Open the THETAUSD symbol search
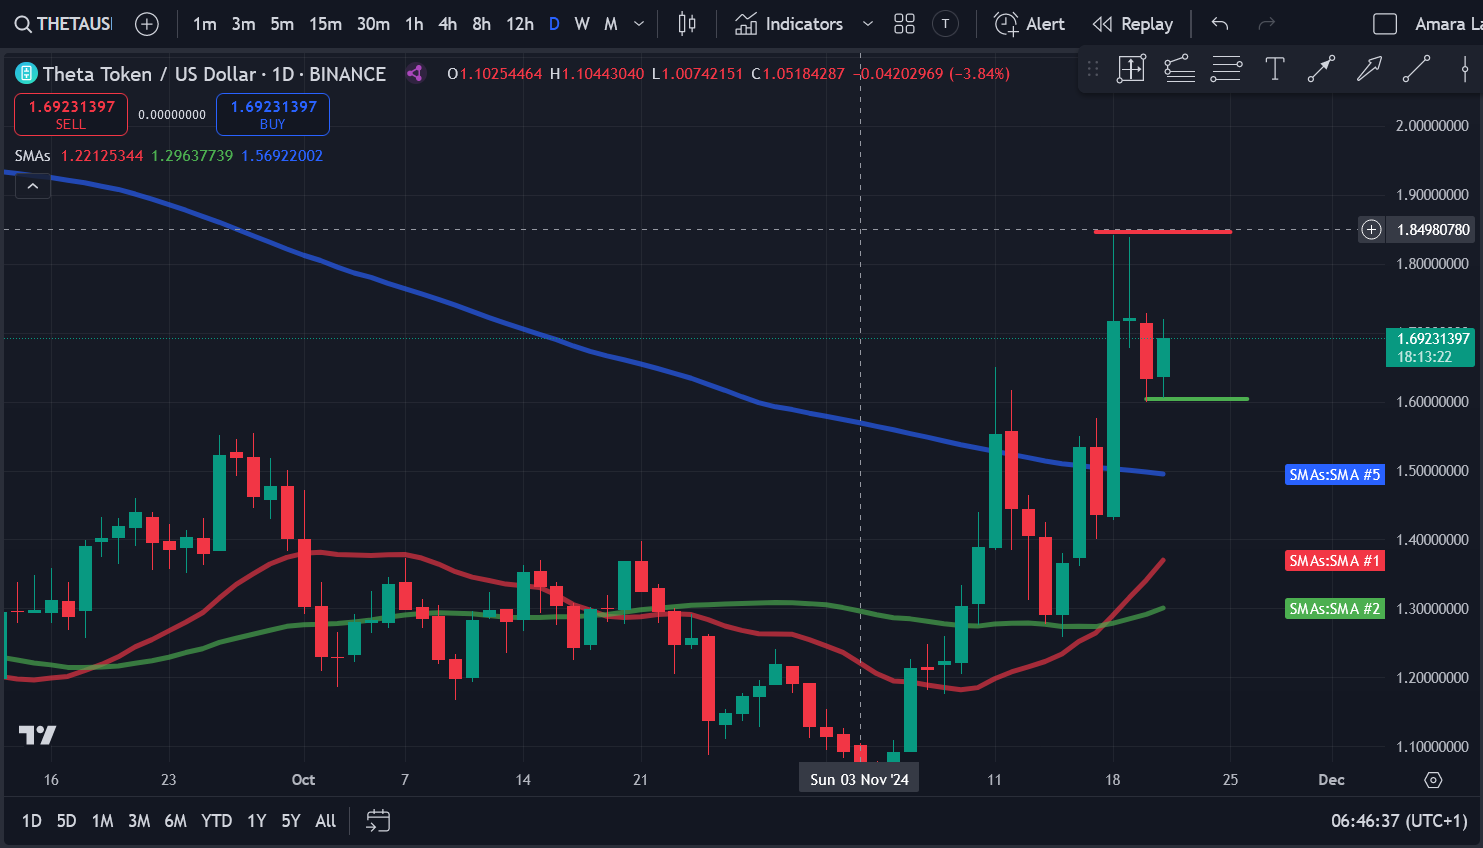Screen dimensions: 1483x848 pos(63,24)
